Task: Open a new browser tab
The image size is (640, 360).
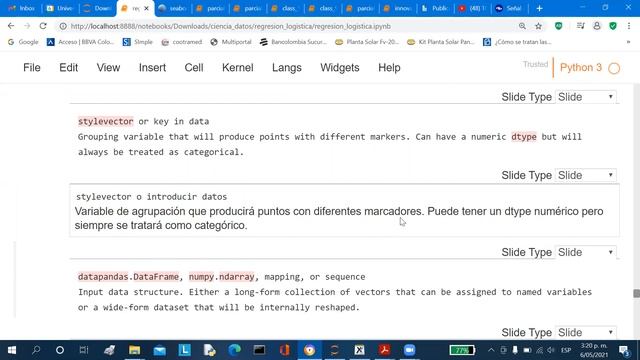Action: coord(539,8)
